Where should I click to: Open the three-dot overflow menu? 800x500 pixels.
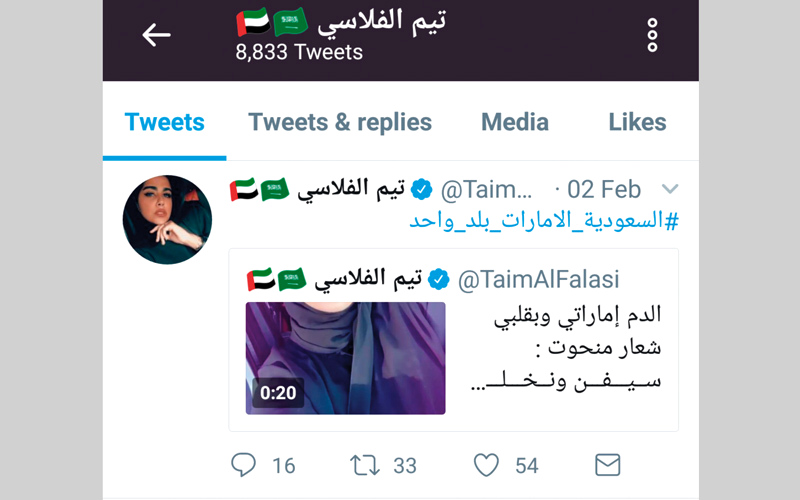coord(652,35)
